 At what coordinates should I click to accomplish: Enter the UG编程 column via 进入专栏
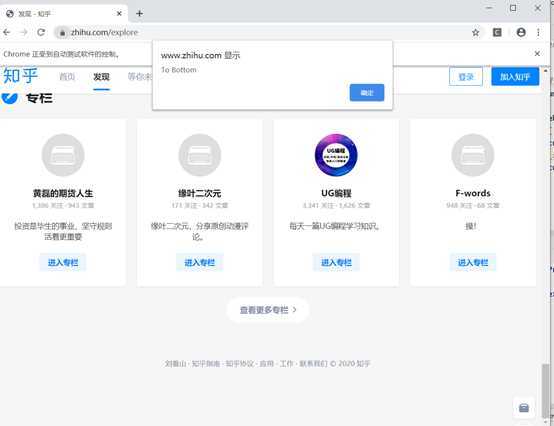click(x=336, y=262)
